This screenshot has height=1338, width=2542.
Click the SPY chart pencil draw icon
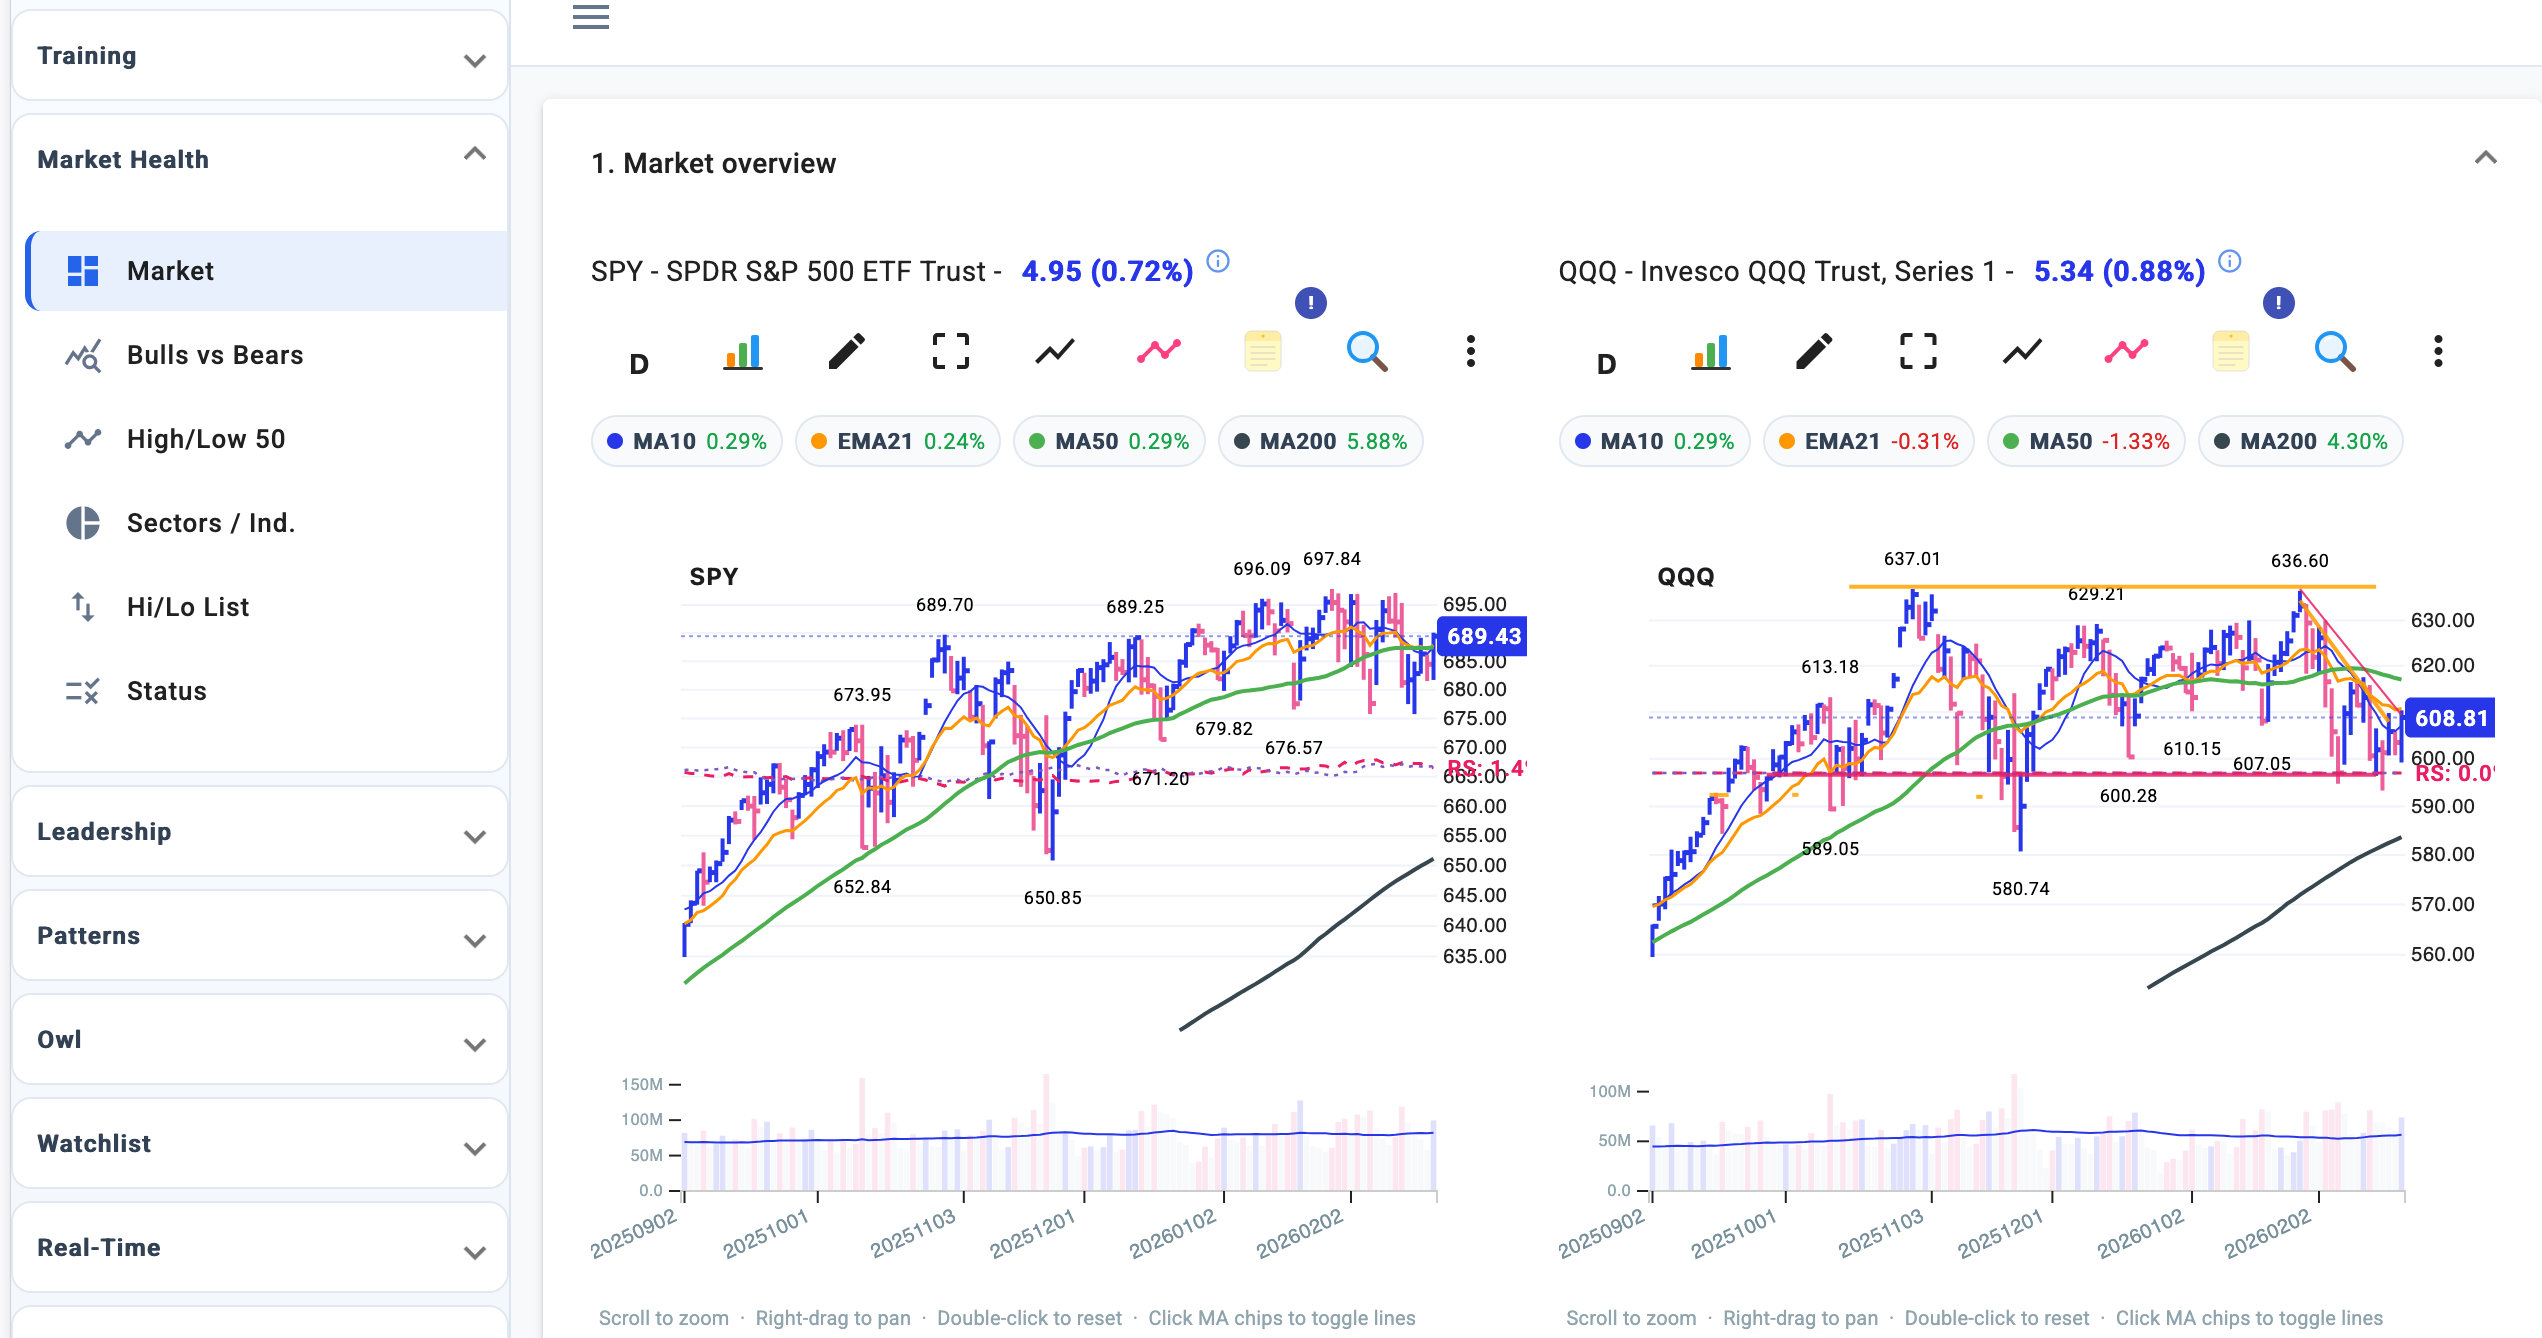tap(846, 352)
